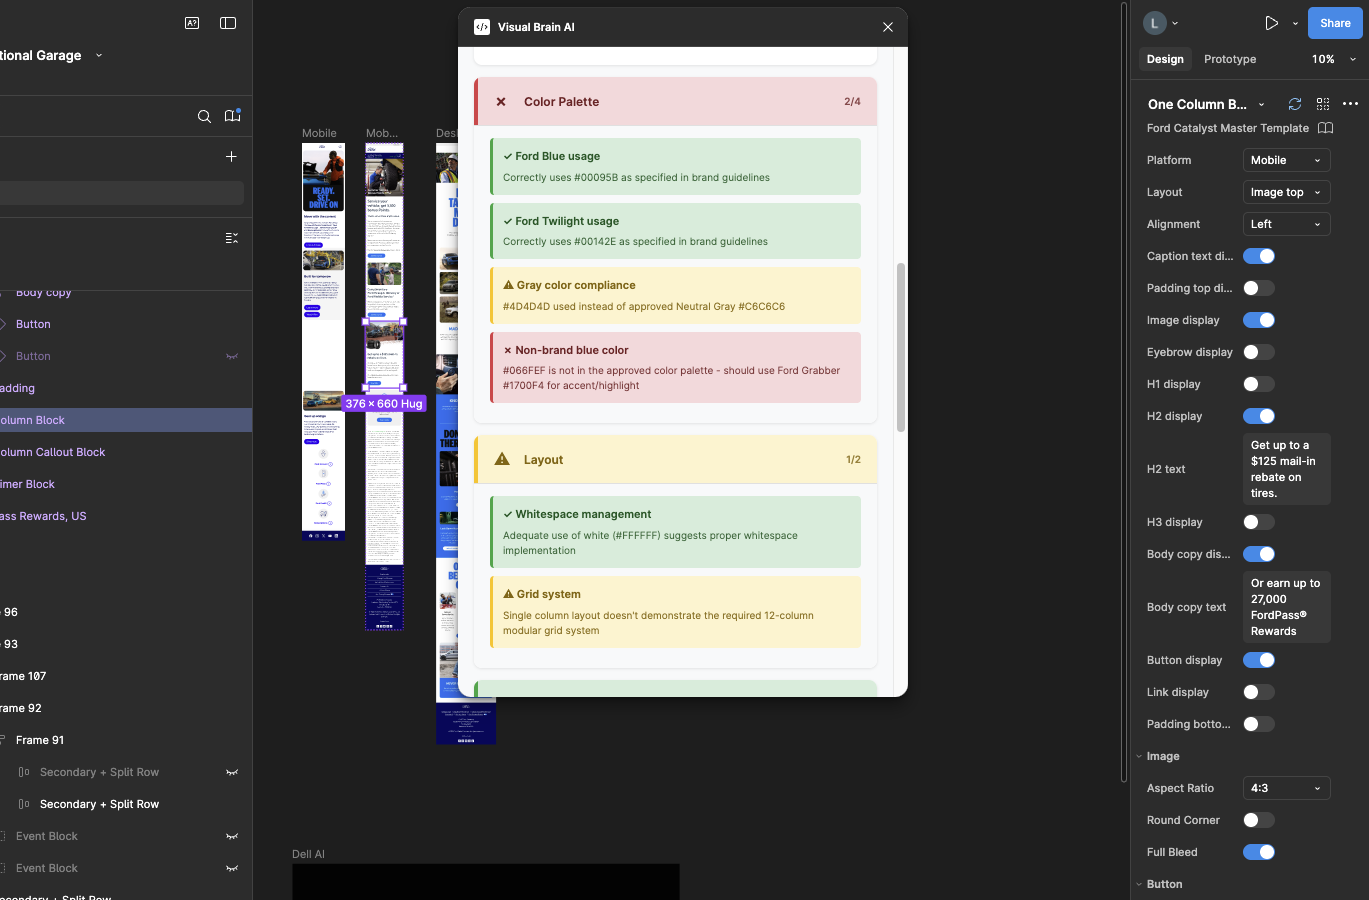1369x900 pixels.
Task: Open the Aspect Ratio 4:3 dropdown
Action: click(x=1286, y=788)
